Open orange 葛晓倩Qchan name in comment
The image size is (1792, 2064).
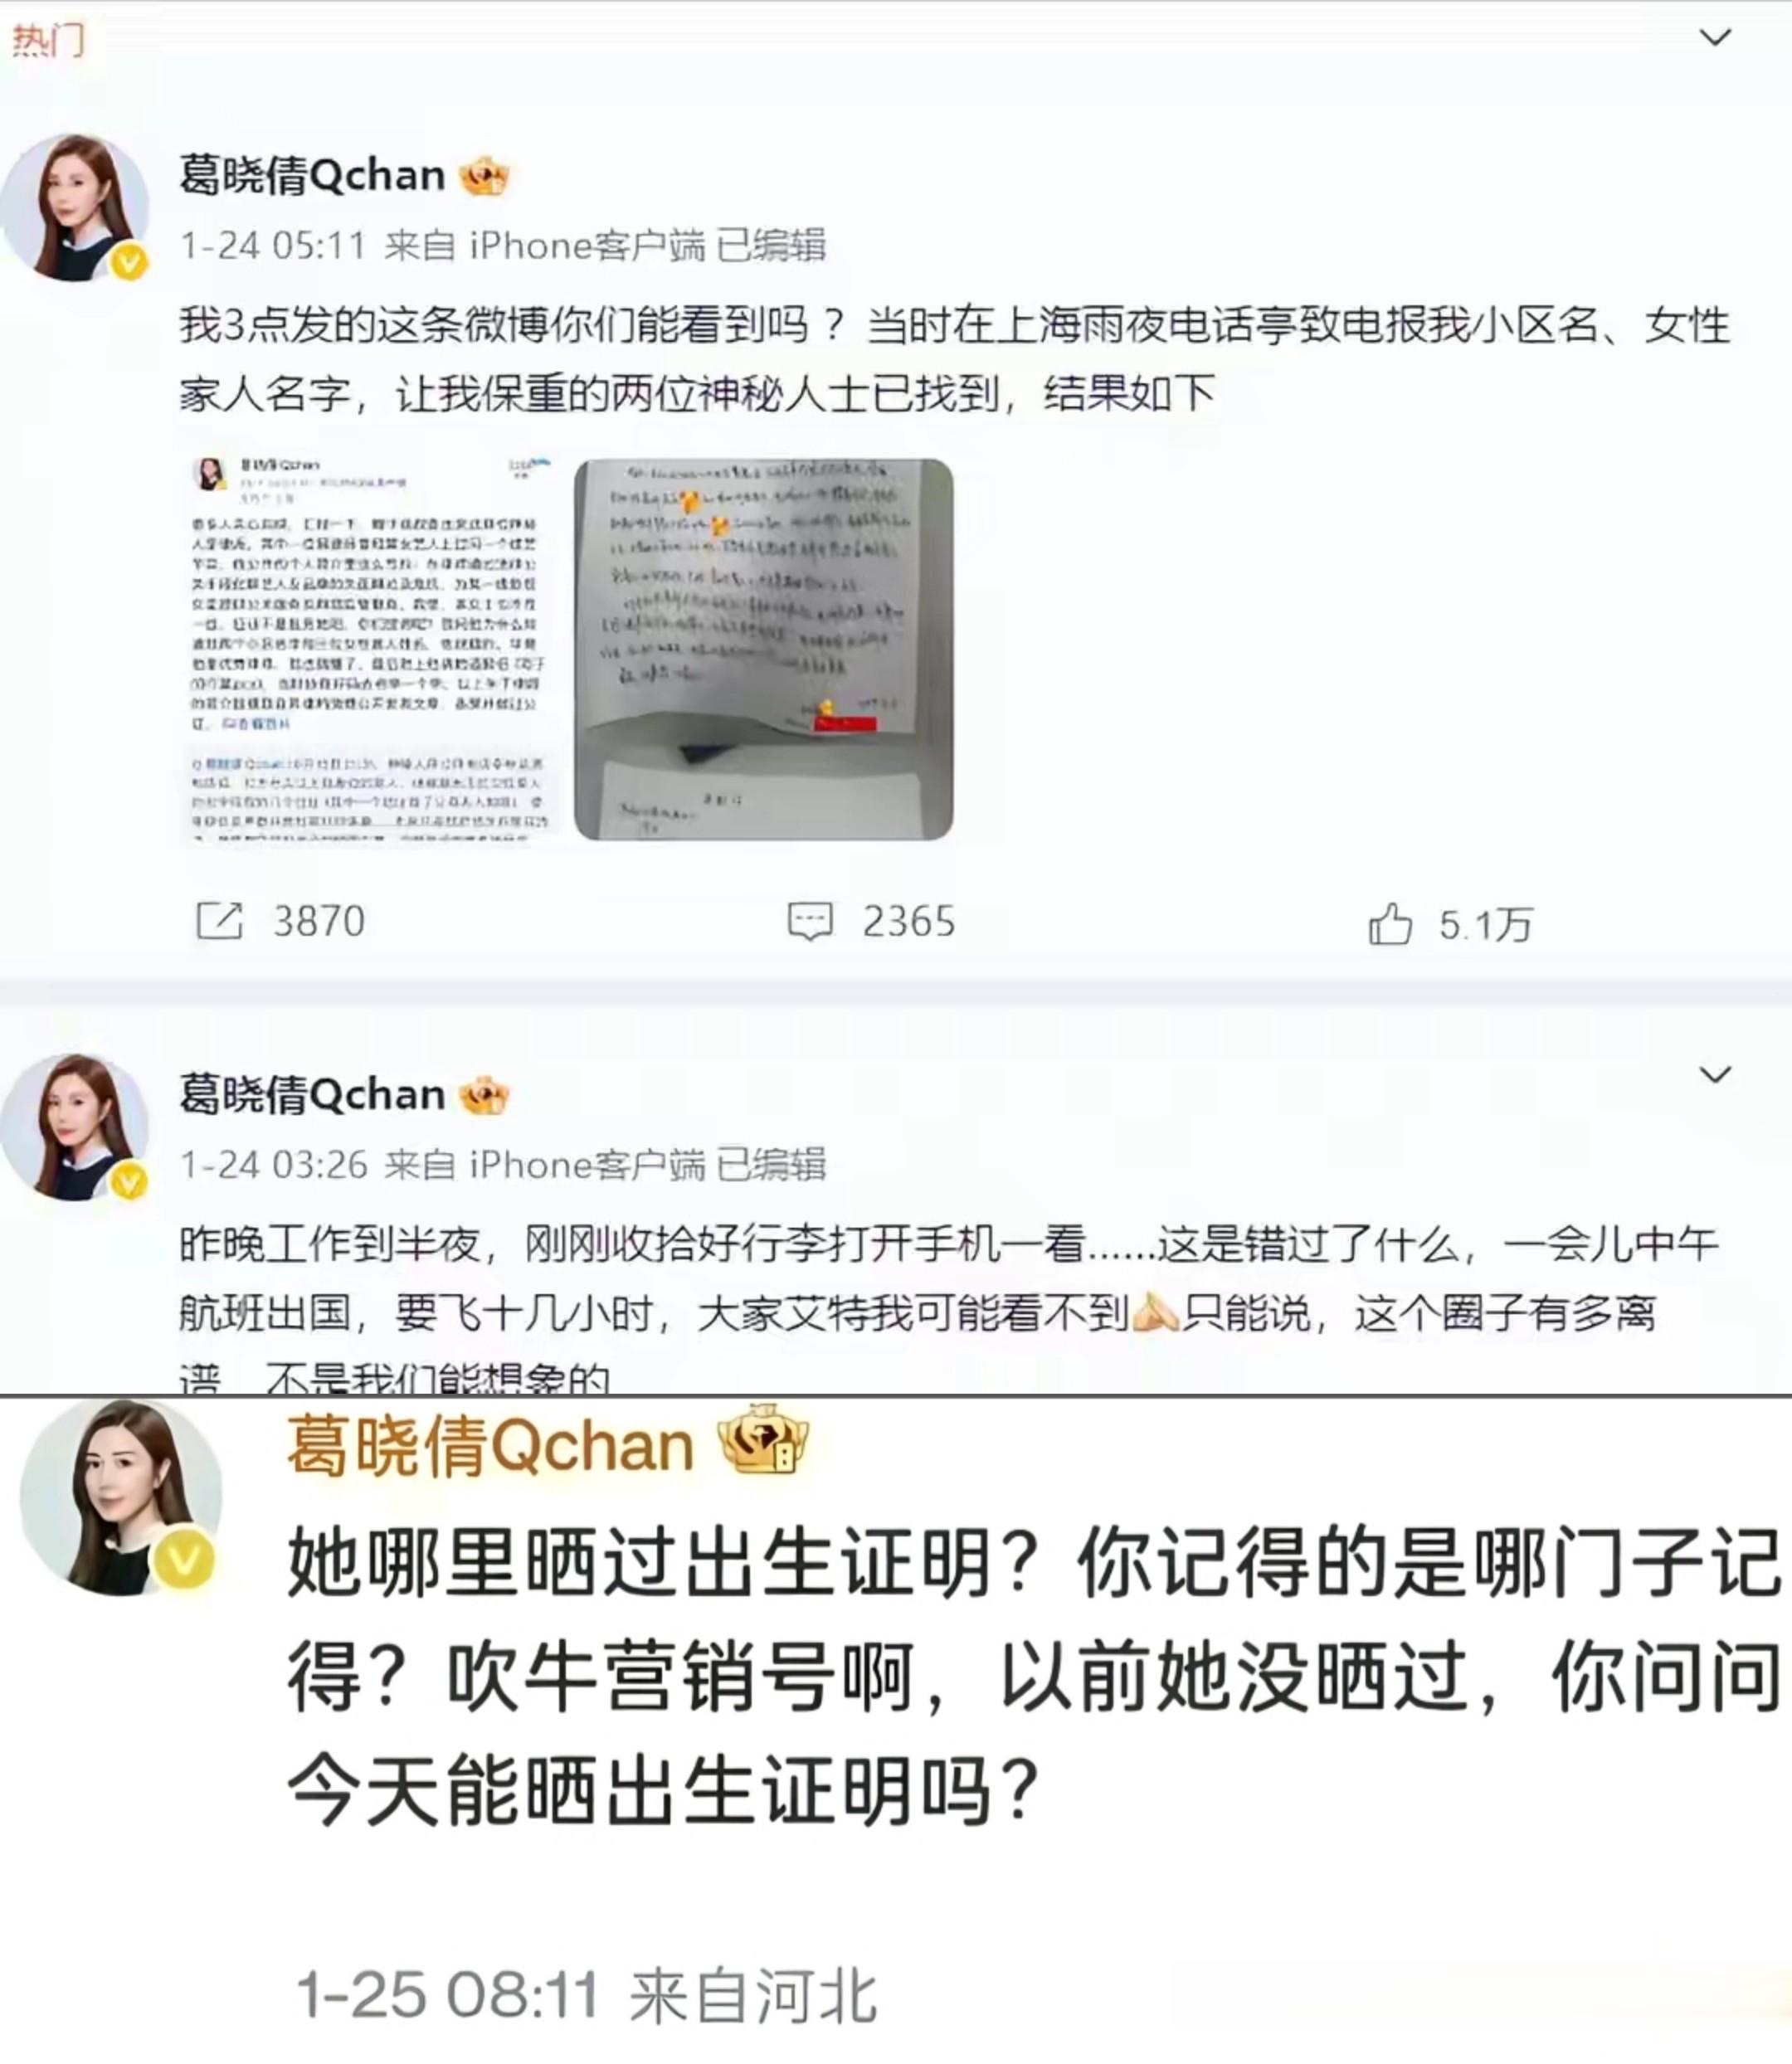click(x=490, y=1446)
